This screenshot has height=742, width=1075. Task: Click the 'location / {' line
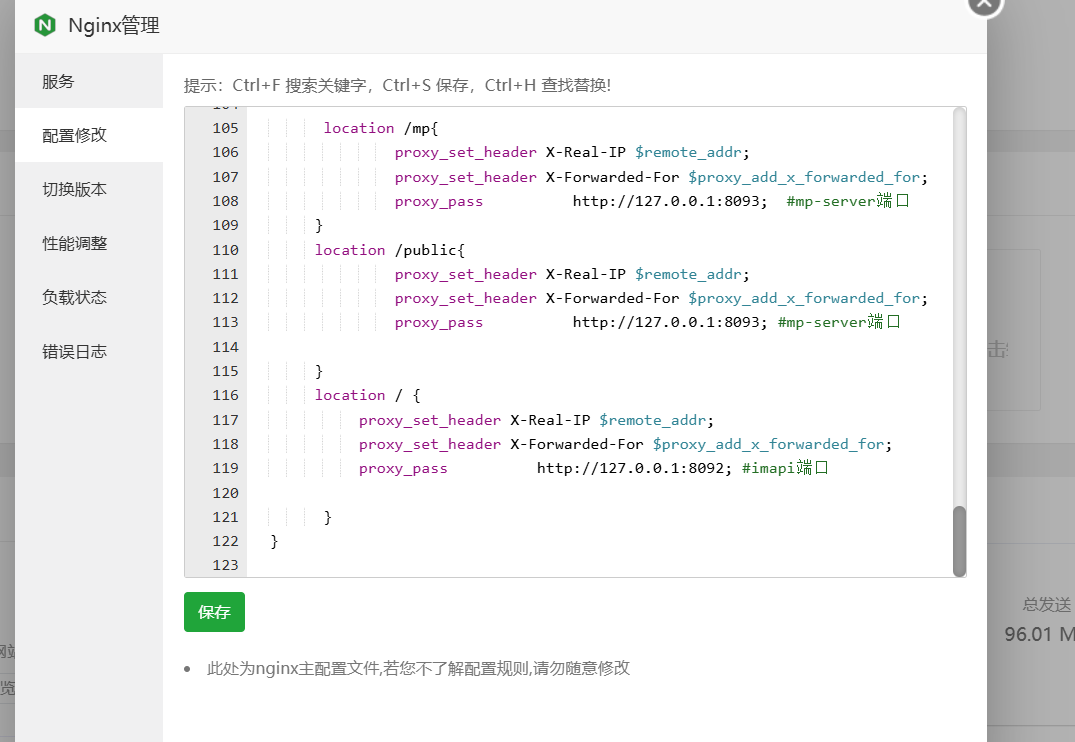[x=367, y=395]
